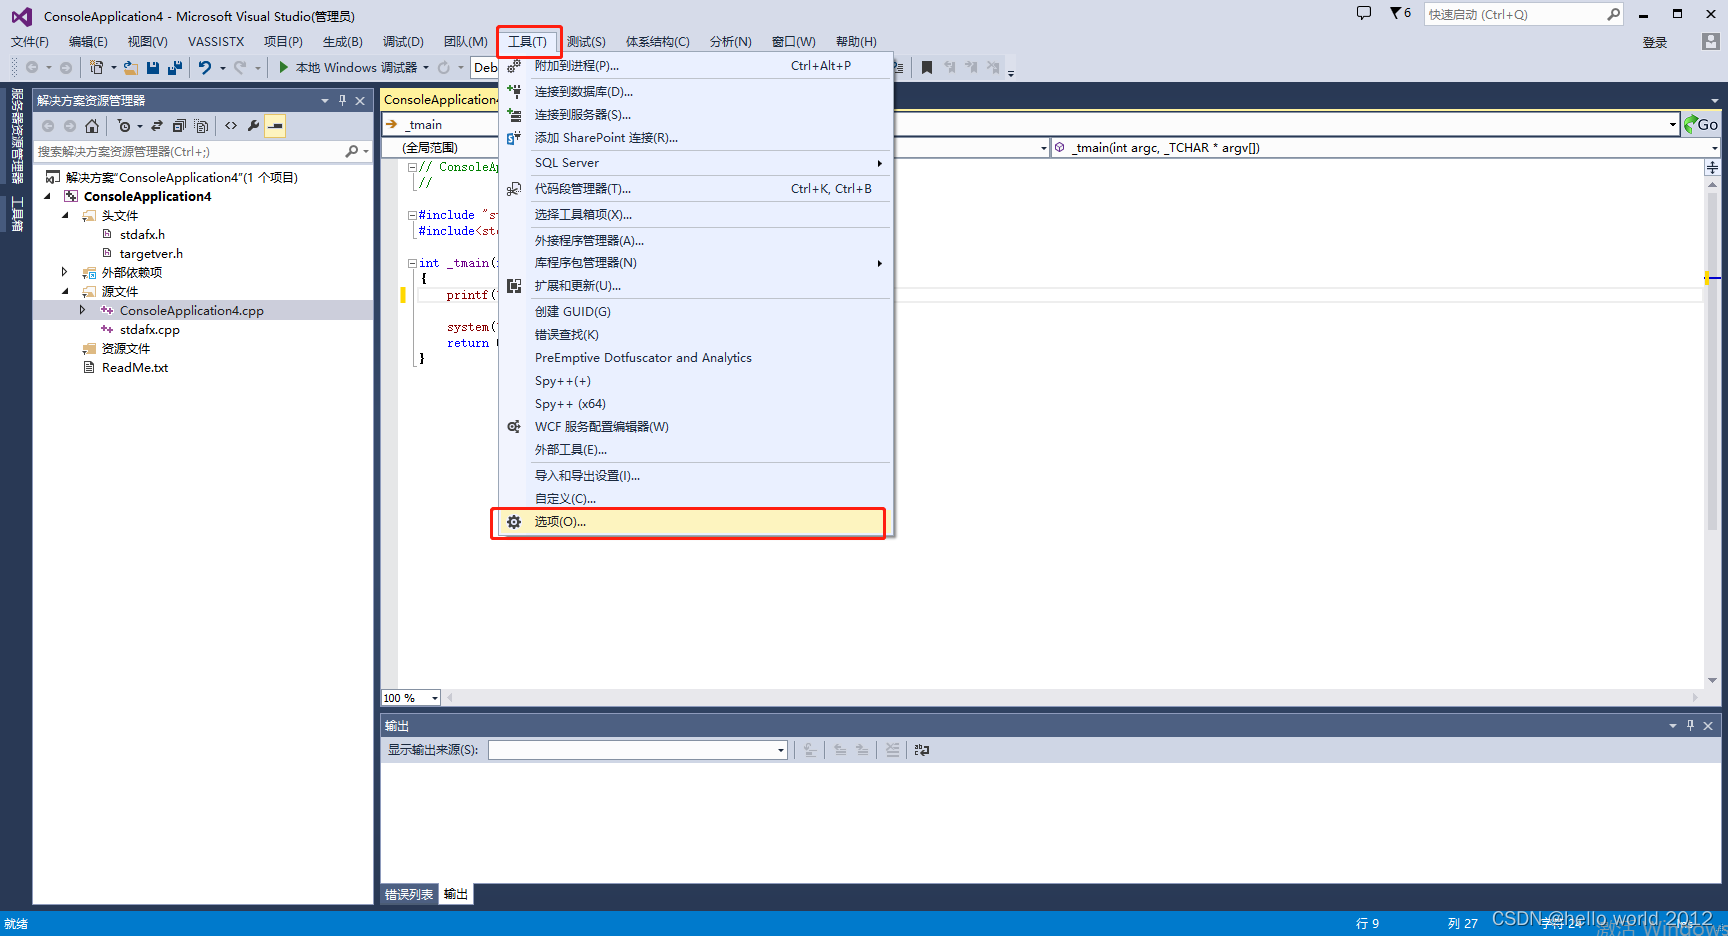The image size is (1728, 936).
Task: Click the pending changes filter clock icon
Action: pyautogui.click(x=124, y=126)
